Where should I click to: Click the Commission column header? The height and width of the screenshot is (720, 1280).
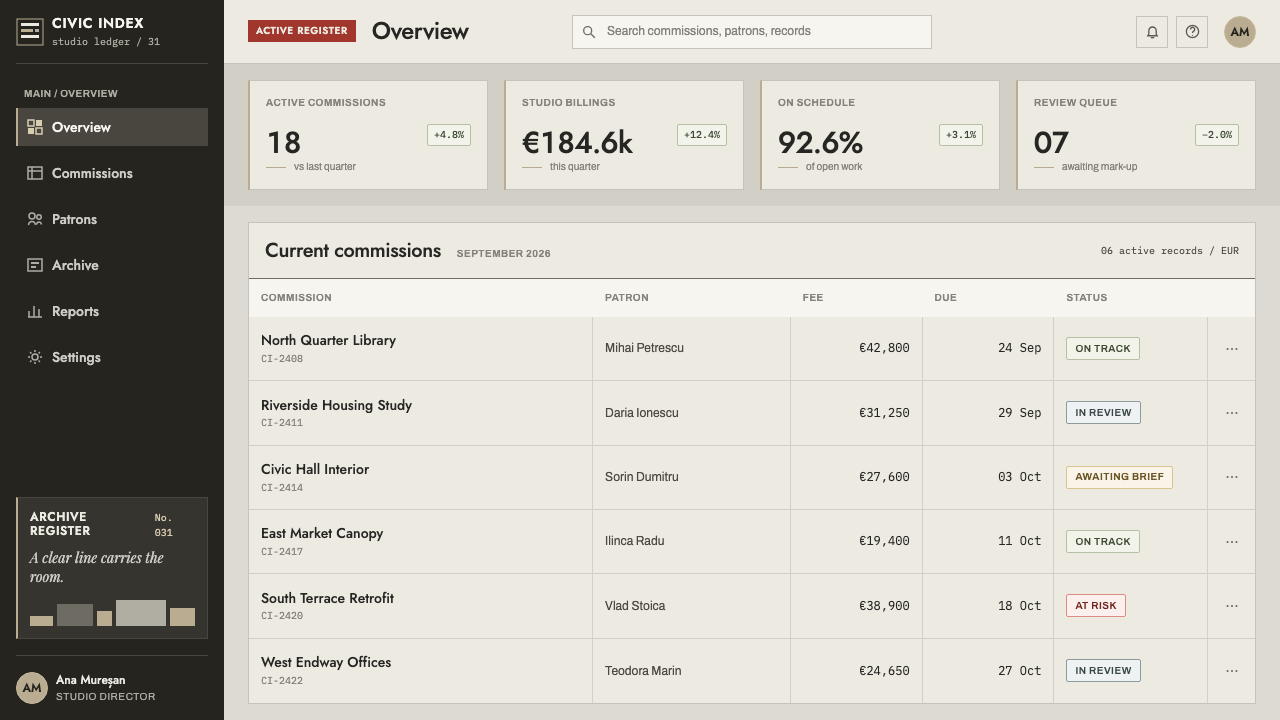296,298
